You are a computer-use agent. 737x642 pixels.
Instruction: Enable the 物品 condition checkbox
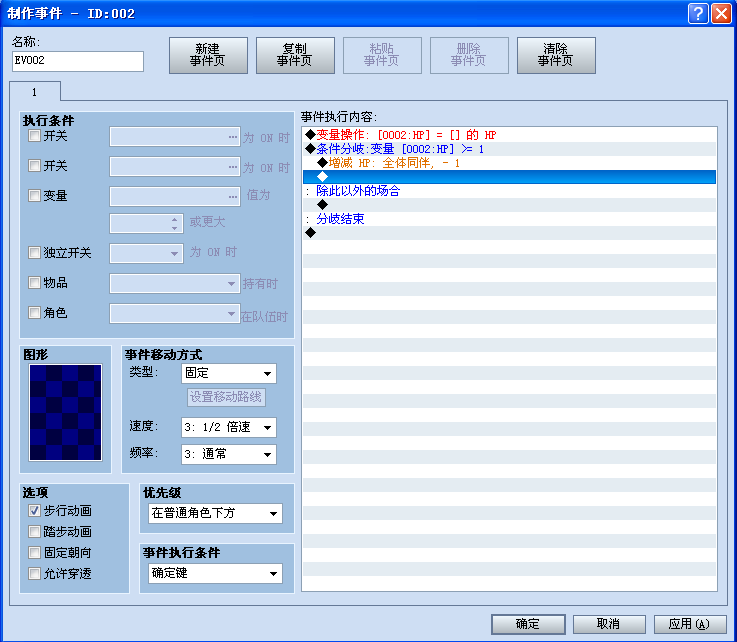pyautogui.click(x=34, y=282)
